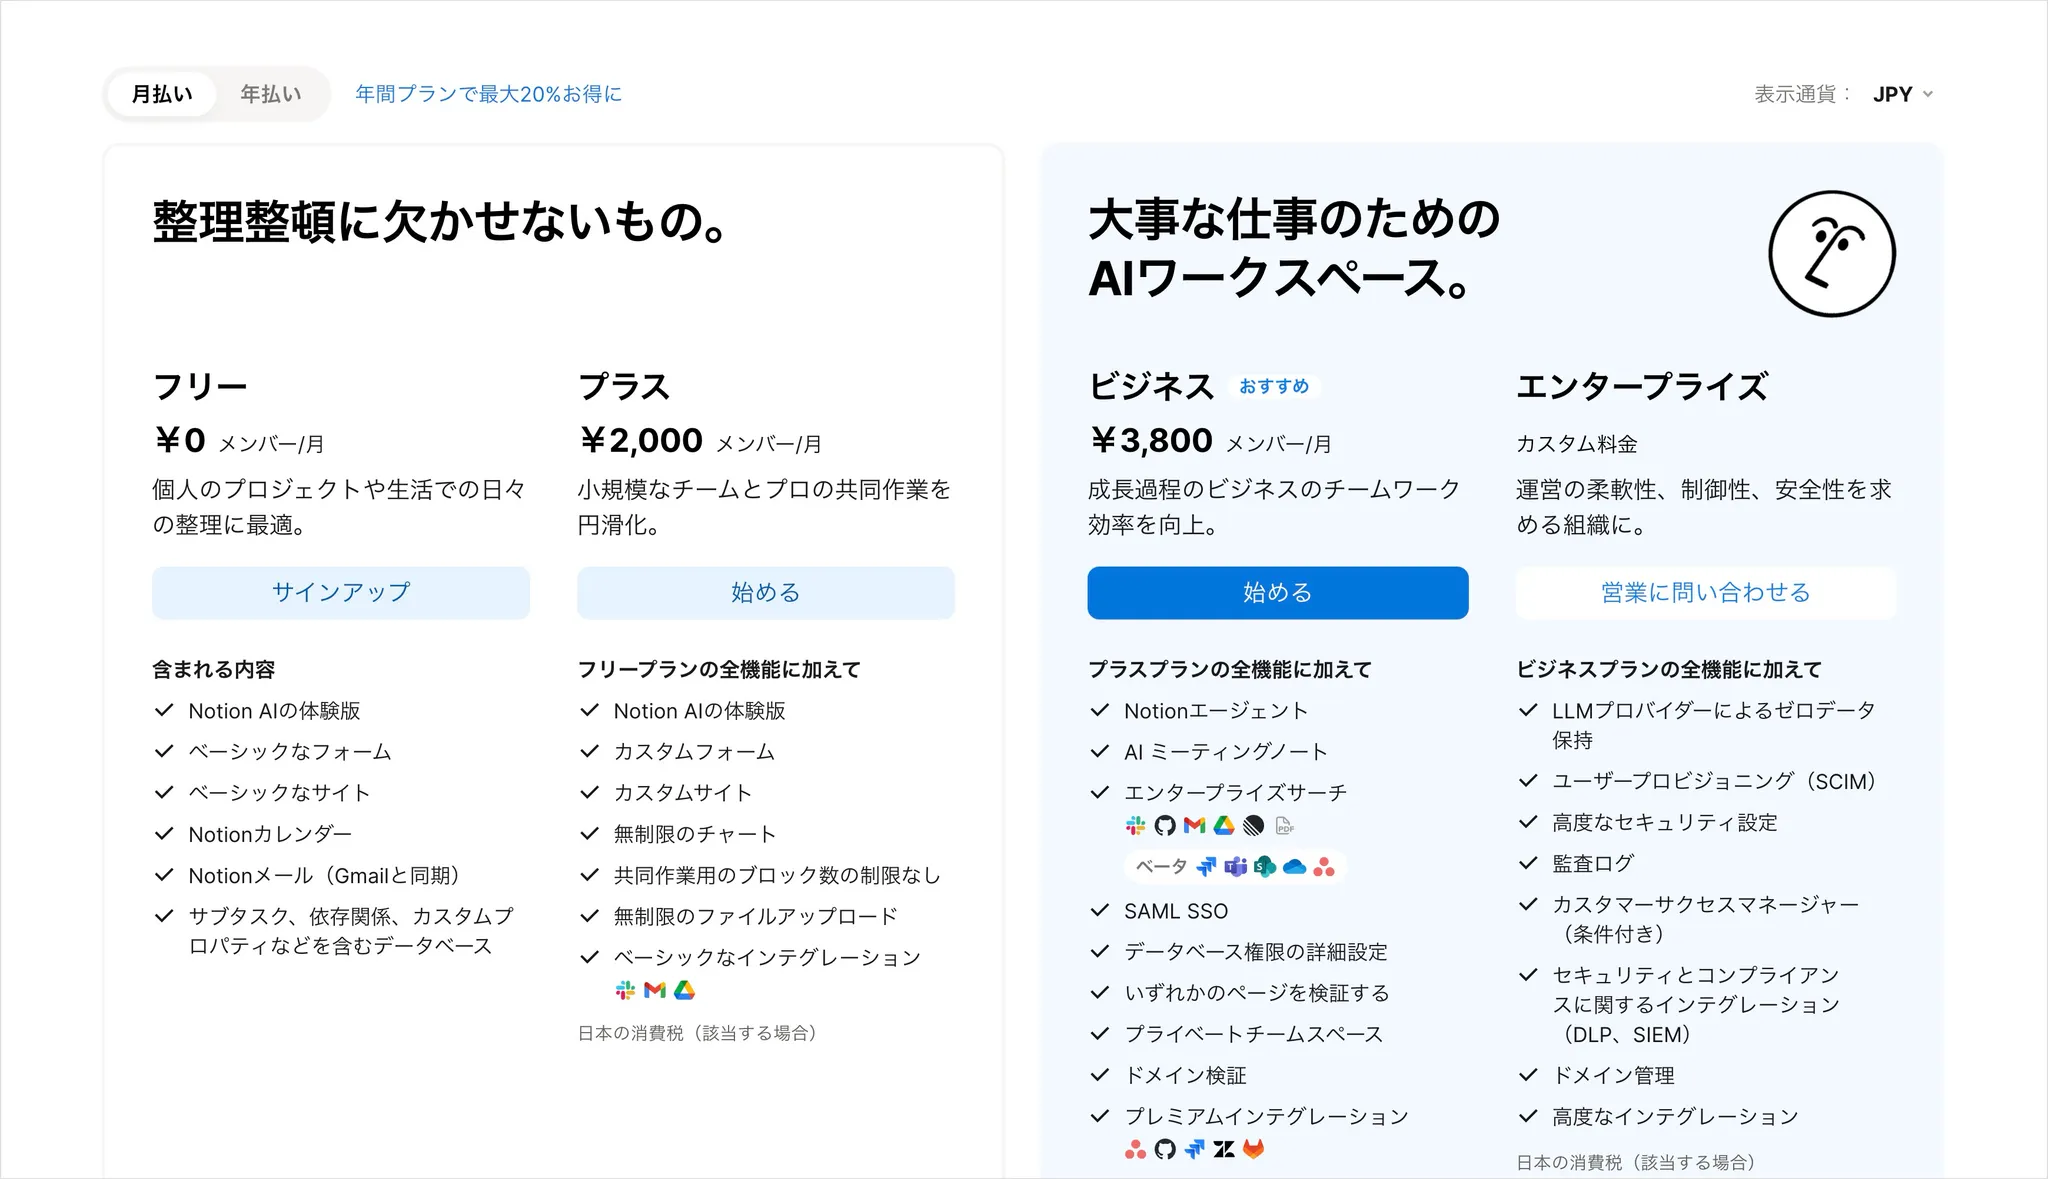Click blue 始める button under ビジネス plan
2048x1179 pixels.
click(x=1278, y=593)
